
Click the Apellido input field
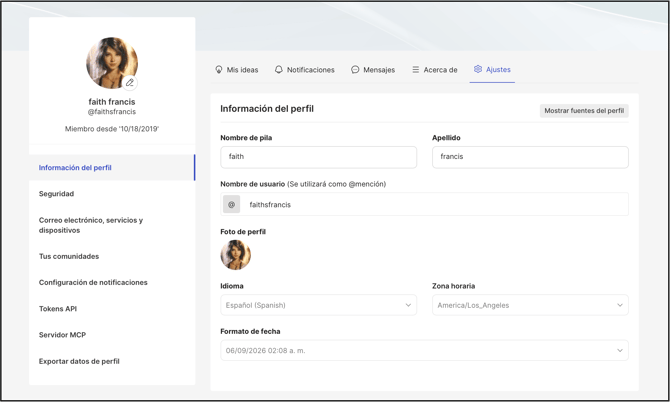(x=530, y=157)
